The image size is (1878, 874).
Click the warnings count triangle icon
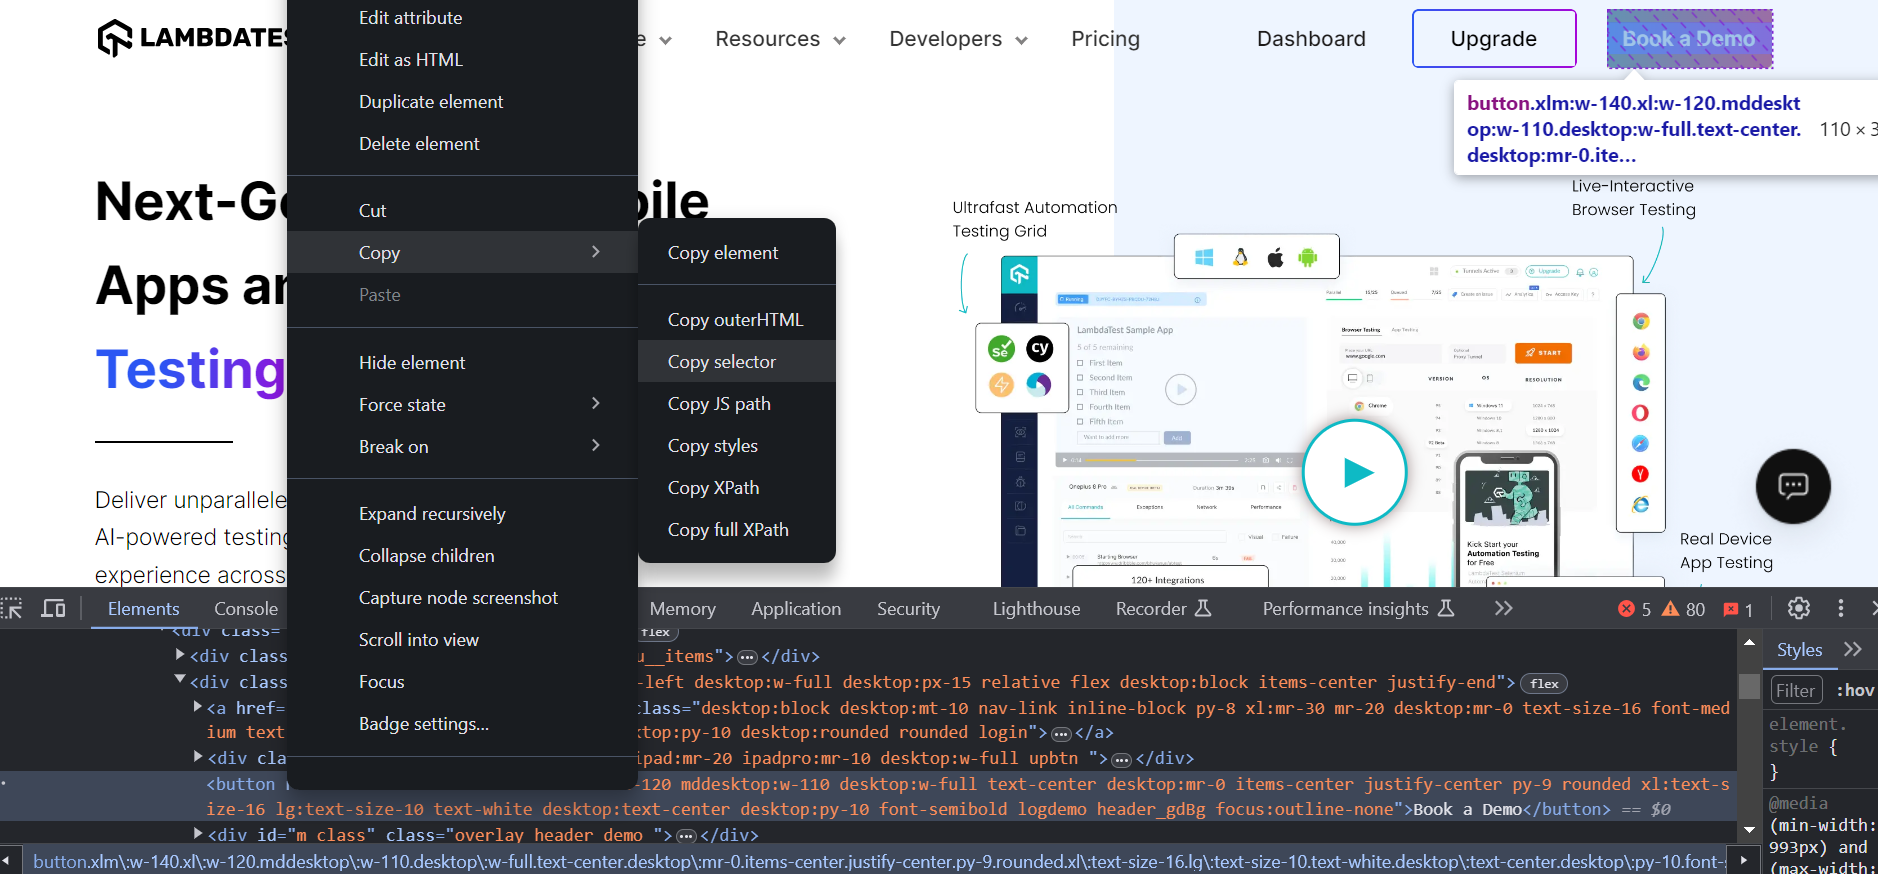click(1670, 609)
